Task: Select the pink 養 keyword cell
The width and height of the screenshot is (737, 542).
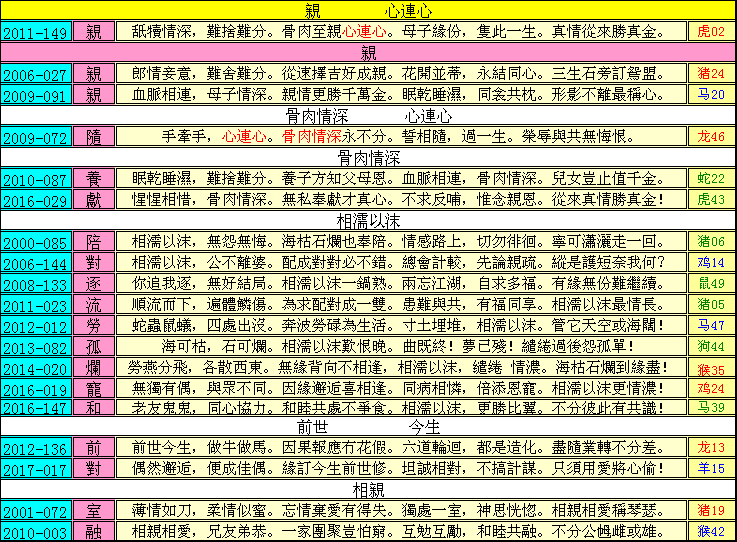Action: (x=94, y=179)
